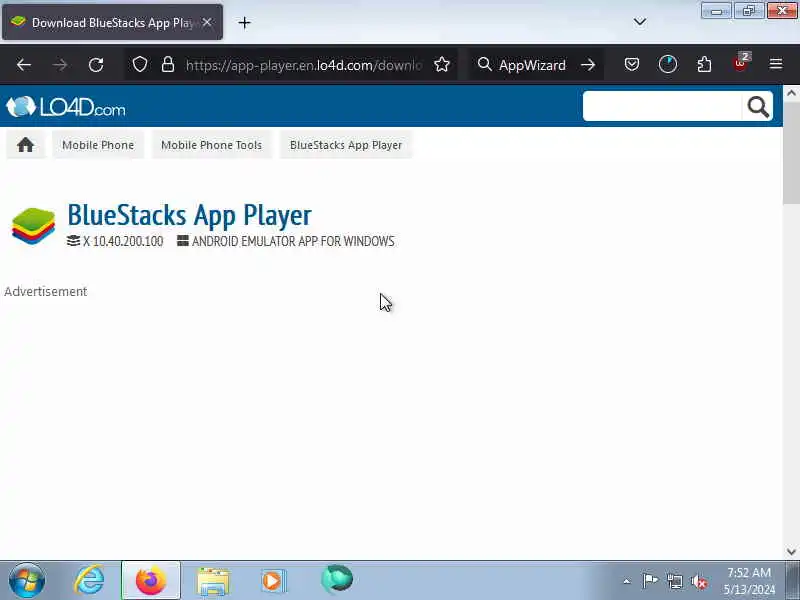Select the Download BlueStacks App Player tab
This screenshot has width=800, height=600.
pyautogui.click(x=112, y=22)
